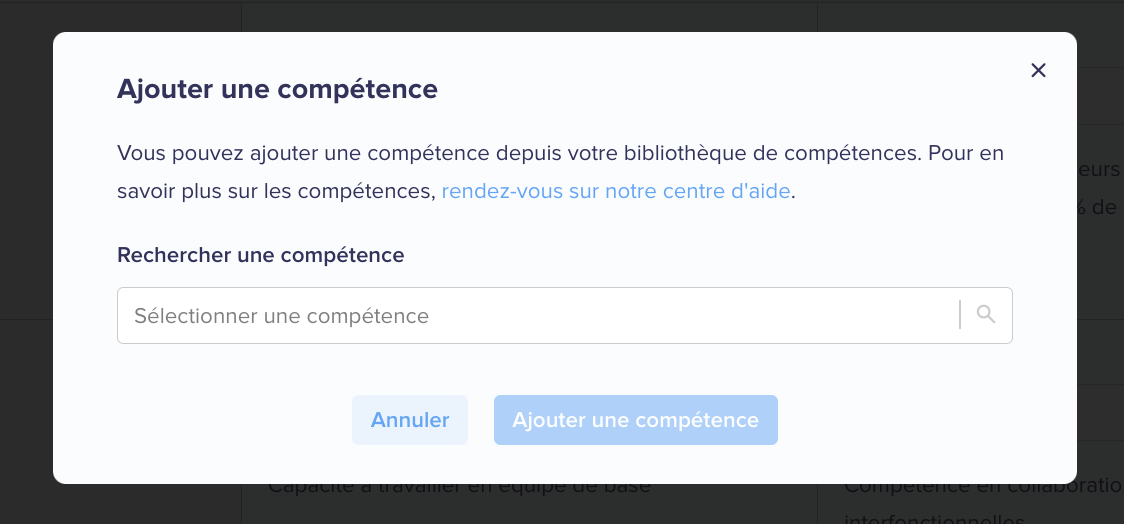Click the magnifying glass search icon
Screen dimensions: 1124x524
click(x=986, y=314)
